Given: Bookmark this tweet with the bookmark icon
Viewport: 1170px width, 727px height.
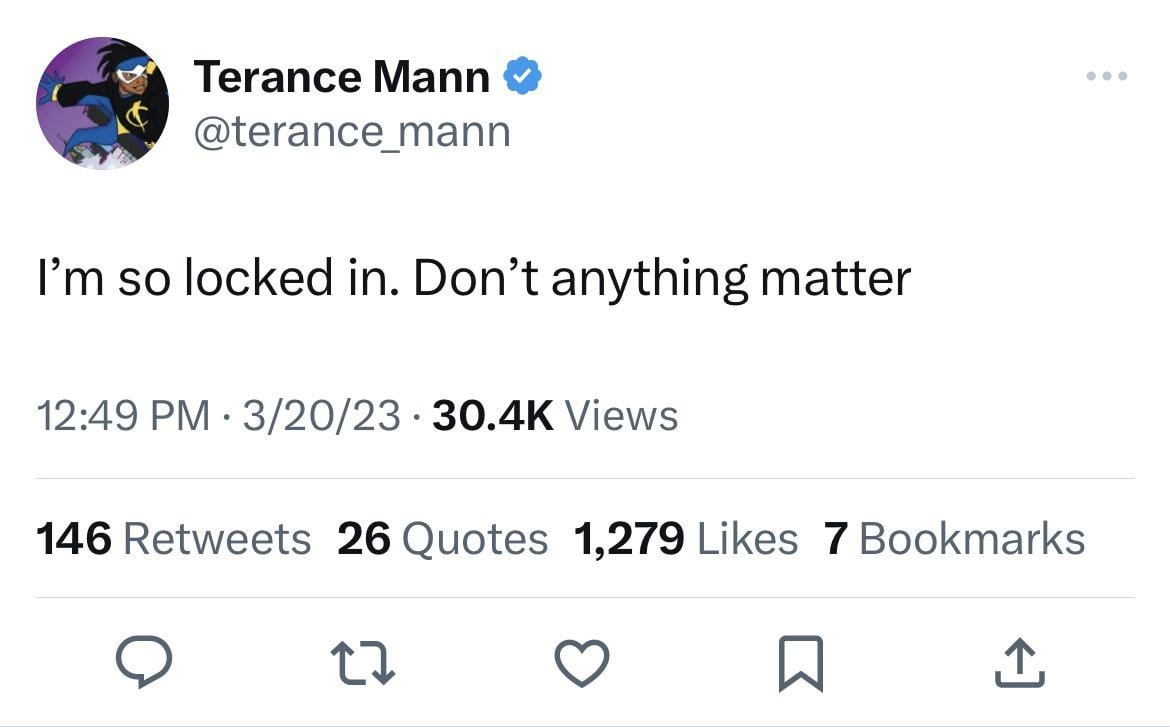Looking at the screenshot, I should point(800,663).
